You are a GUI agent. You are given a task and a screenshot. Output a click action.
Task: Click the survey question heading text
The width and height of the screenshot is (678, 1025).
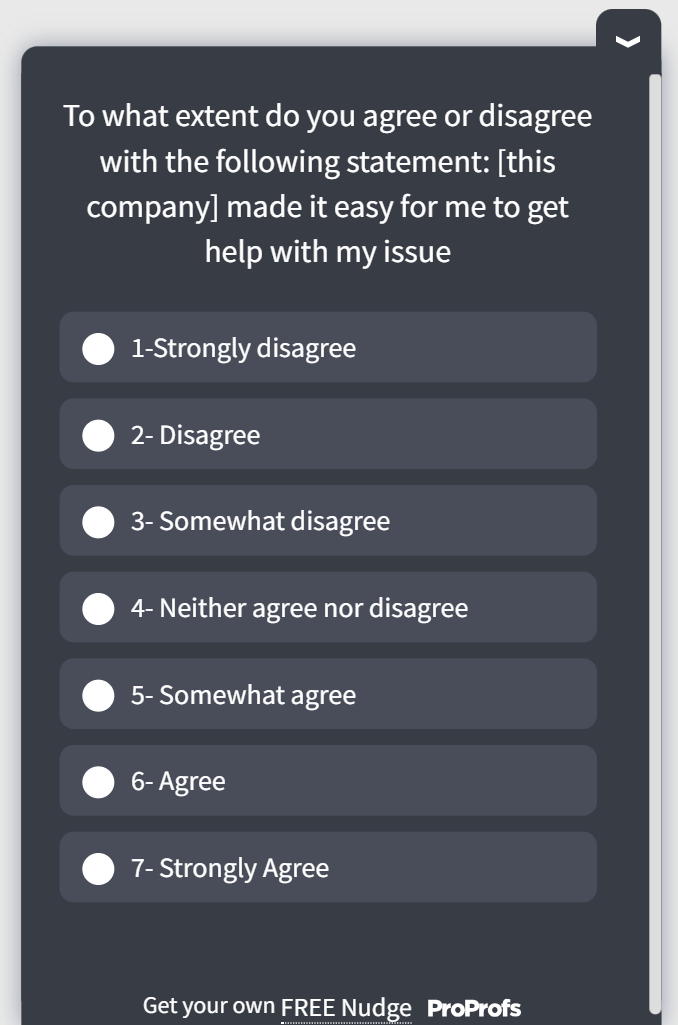tap(328, 184)
